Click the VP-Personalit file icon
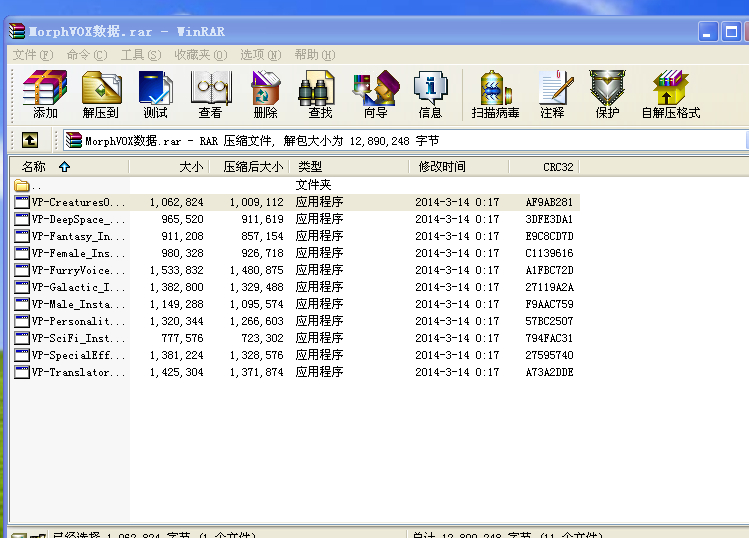 coord(21,321)
